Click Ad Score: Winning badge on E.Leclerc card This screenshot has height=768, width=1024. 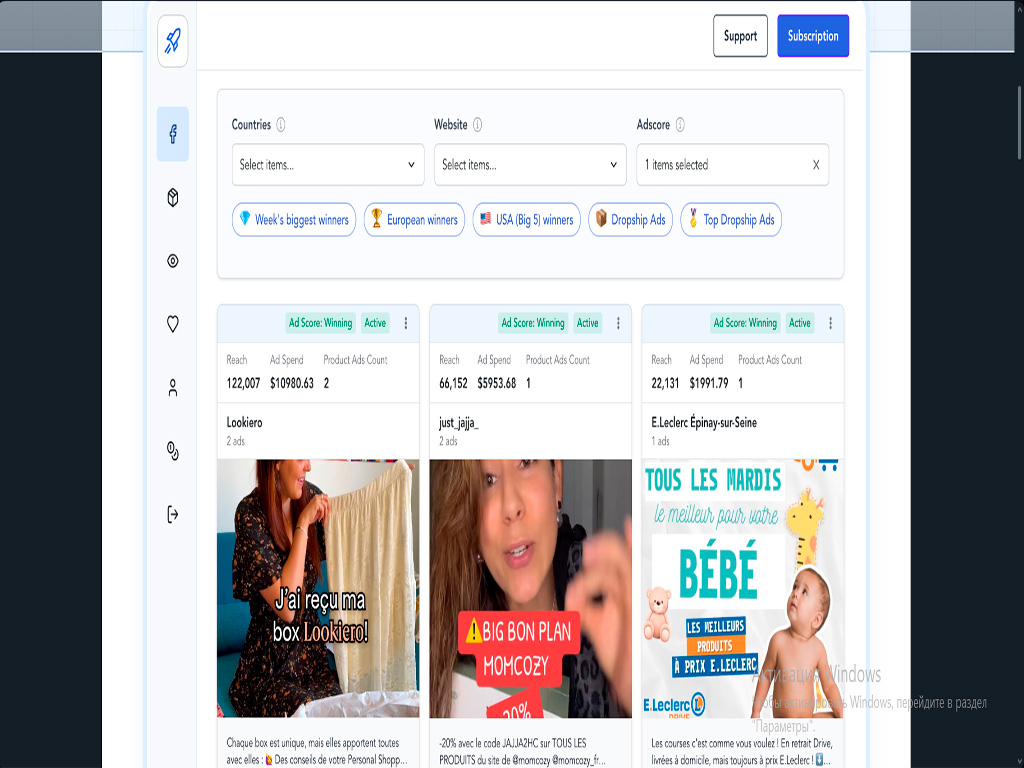[745, 323]
